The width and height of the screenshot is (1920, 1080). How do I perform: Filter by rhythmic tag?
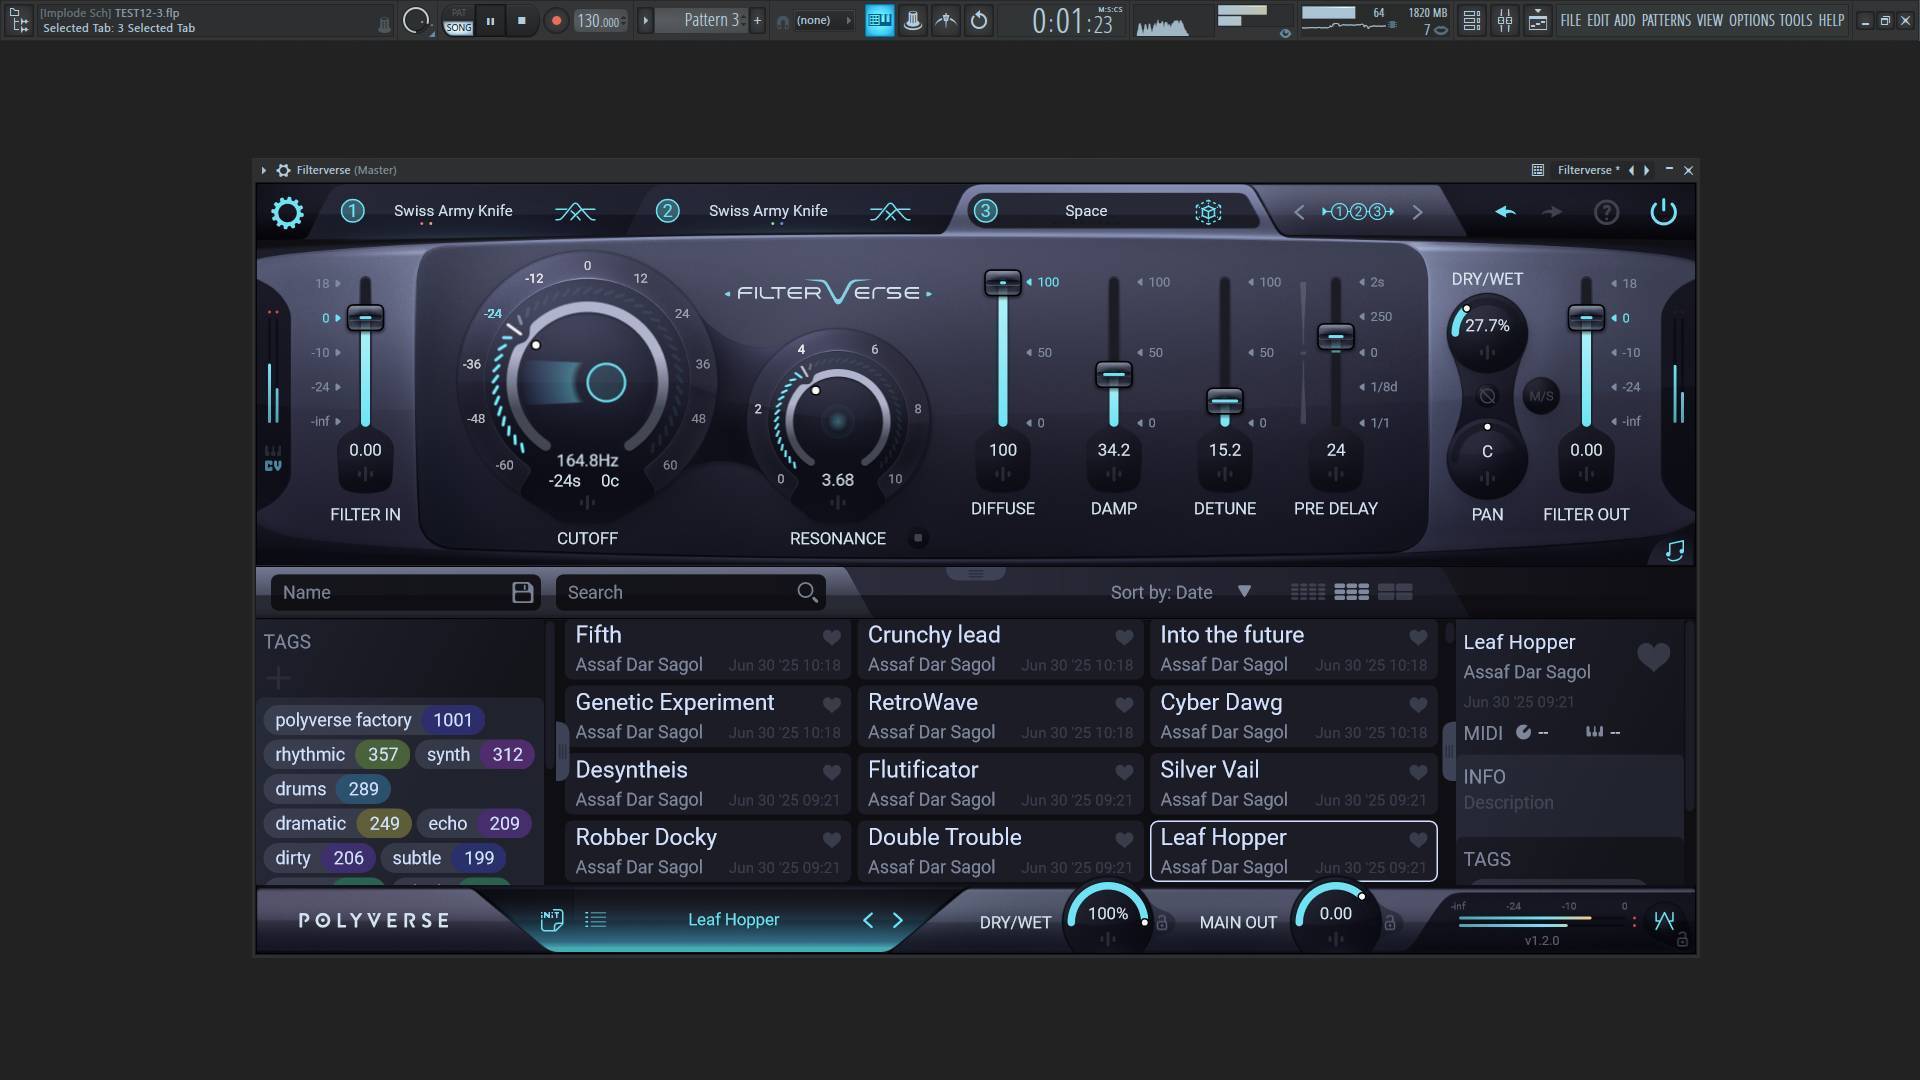tap(337, 755)
